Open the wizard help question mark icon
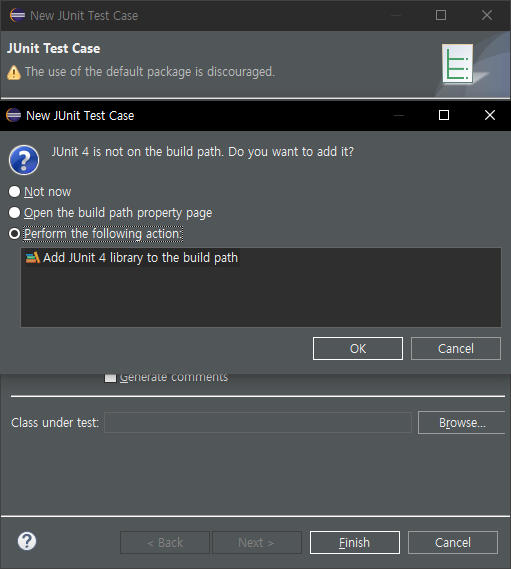The width and height of the screenshot is (511, 569). [x=27, y=541]
